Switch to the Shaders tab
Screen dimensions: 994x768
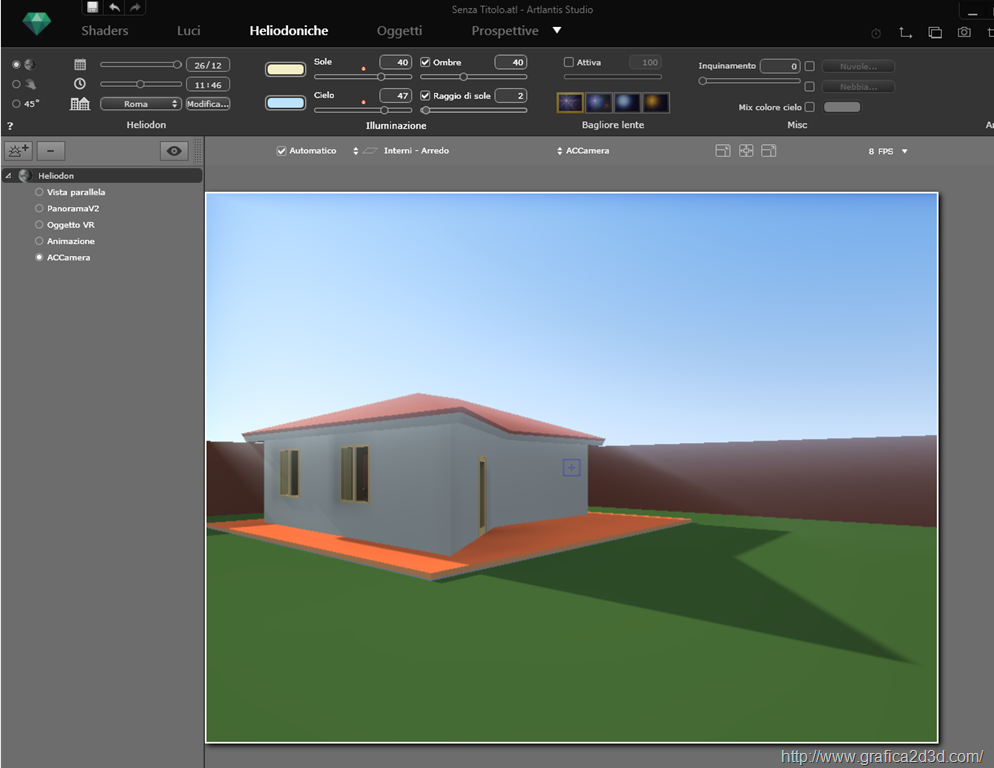[105, 31]
